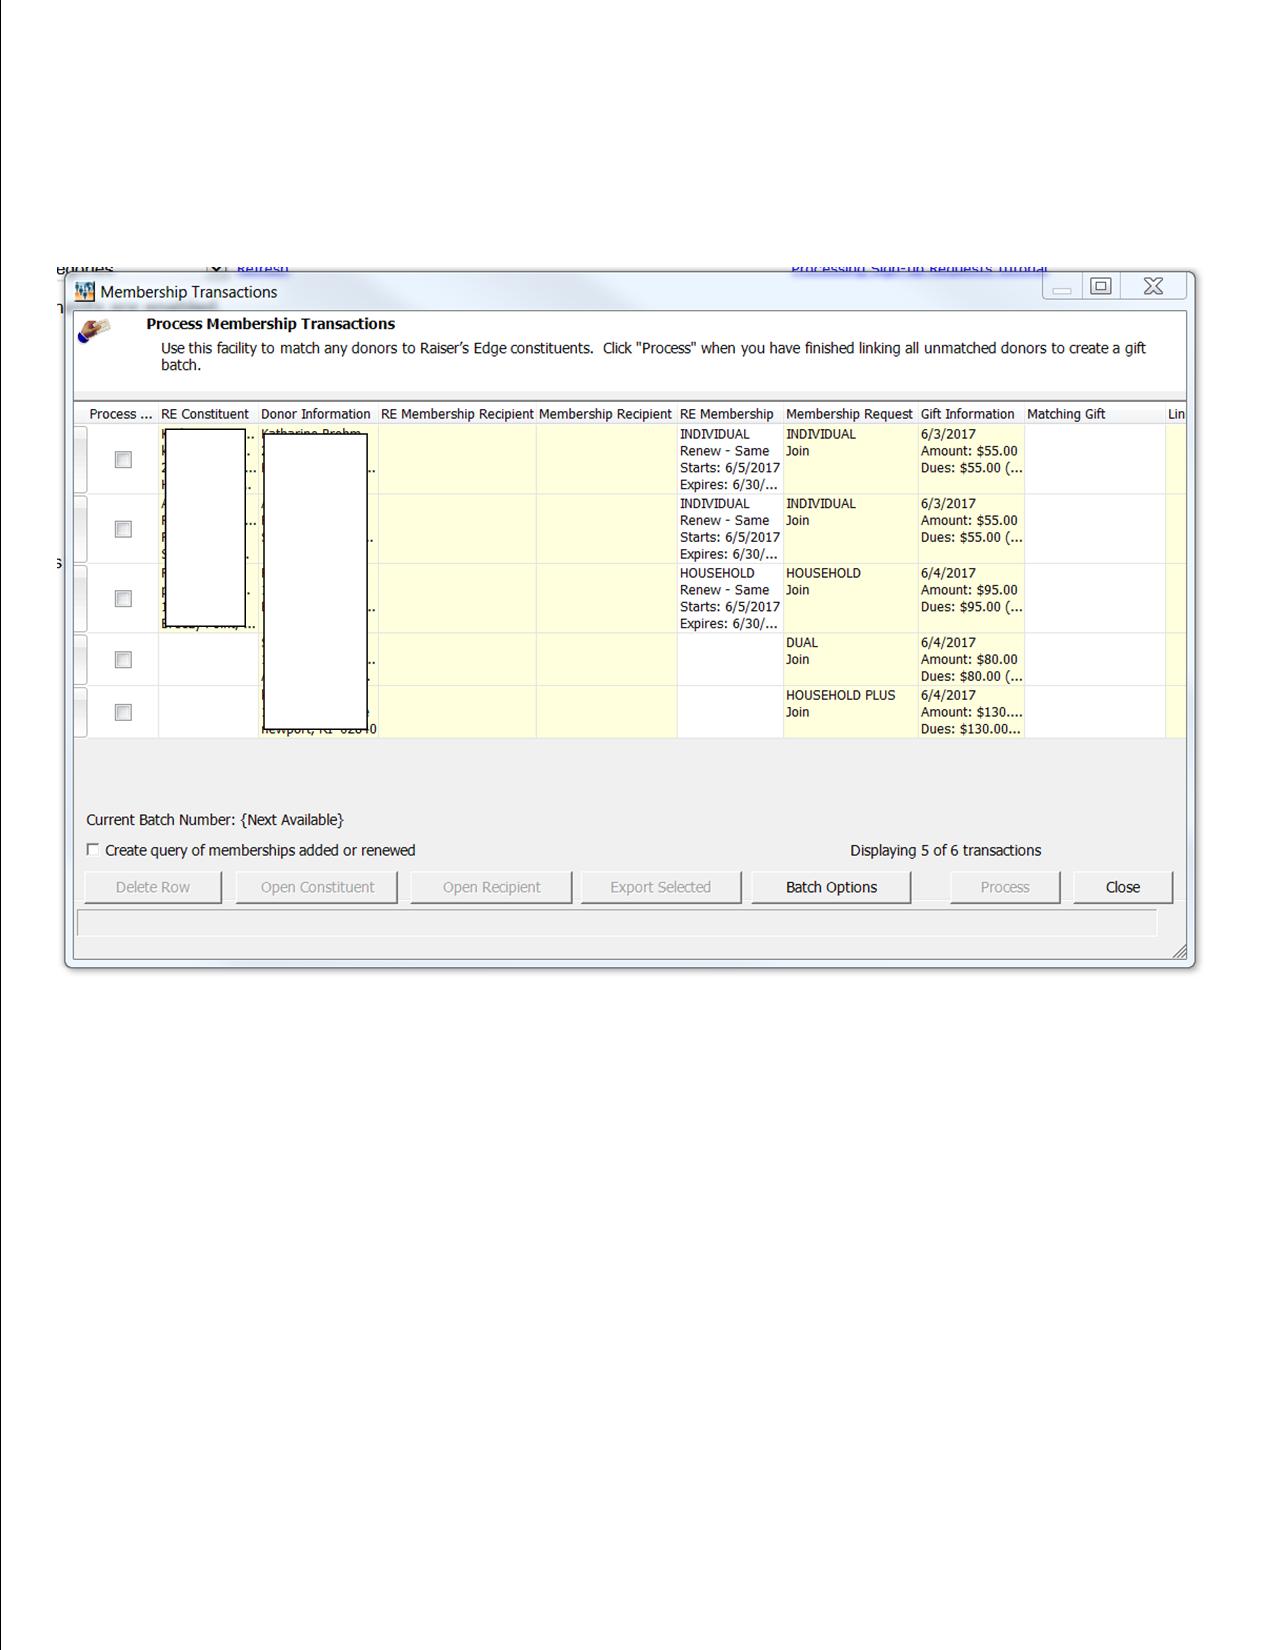Viewport: 1275px width, 1650px height.
Task: Click the RE Membership Recipient column header
Action: click(x=457, y=414)
